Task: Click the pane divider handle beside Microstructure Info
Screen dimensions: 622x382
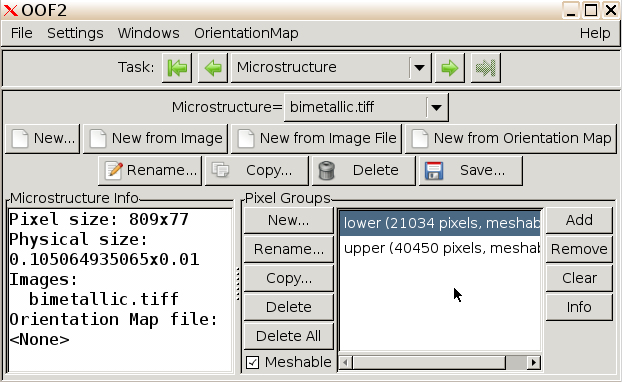Action: [238, 284]
